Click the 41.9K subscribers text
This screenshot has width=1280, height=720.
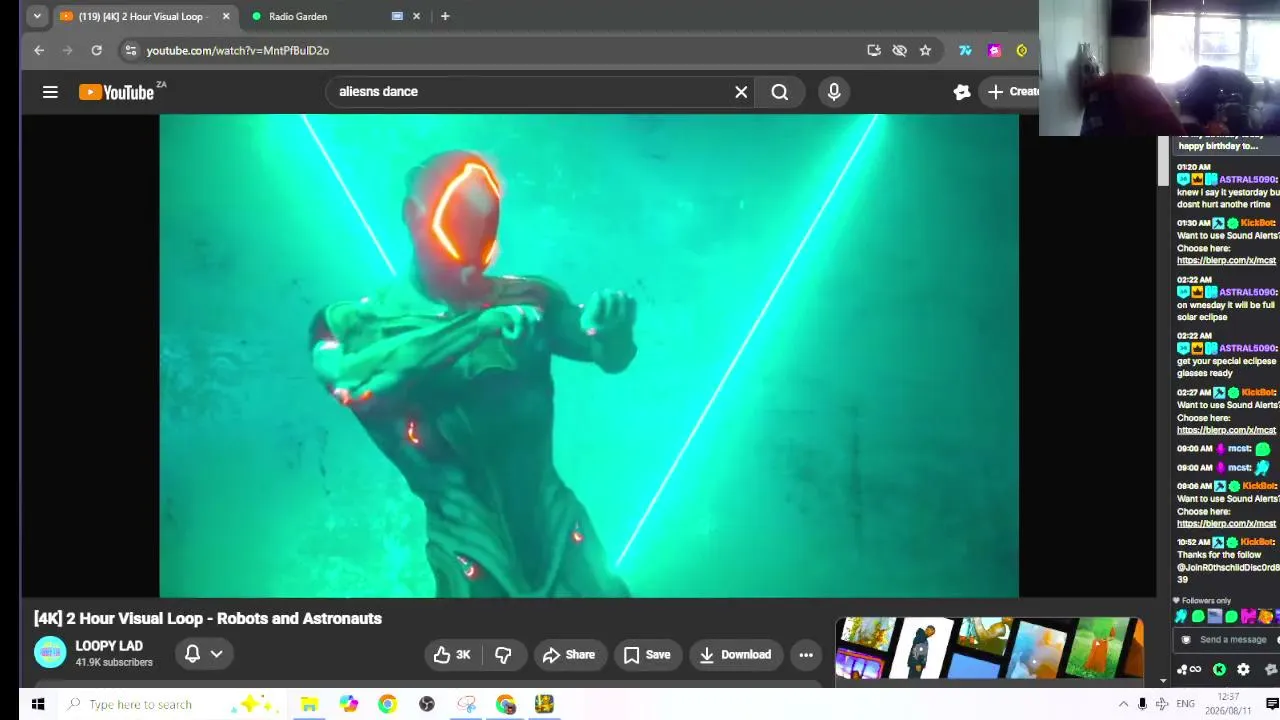[x=114, y=662]
